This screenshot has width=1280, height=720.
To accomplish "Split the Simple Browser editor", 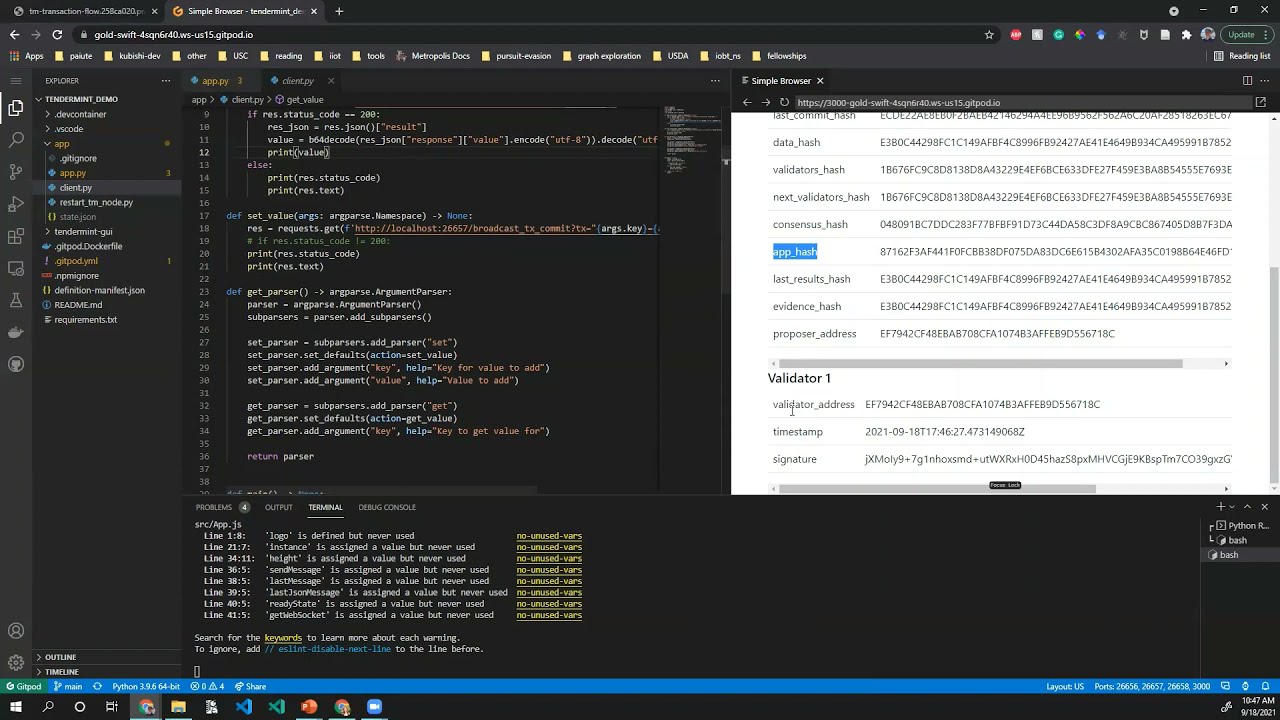I will (1247, 81).
